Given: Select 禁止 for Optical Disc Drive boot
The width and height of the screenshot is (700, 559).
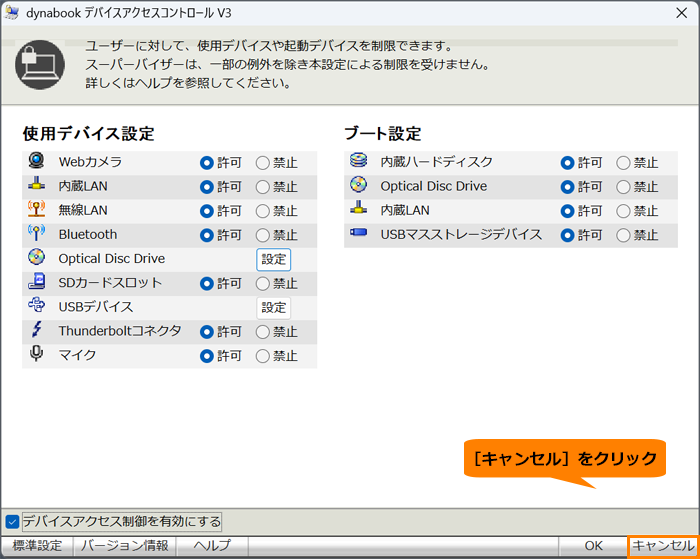Looking at the screenshot, I should click(x=623, y=187).
